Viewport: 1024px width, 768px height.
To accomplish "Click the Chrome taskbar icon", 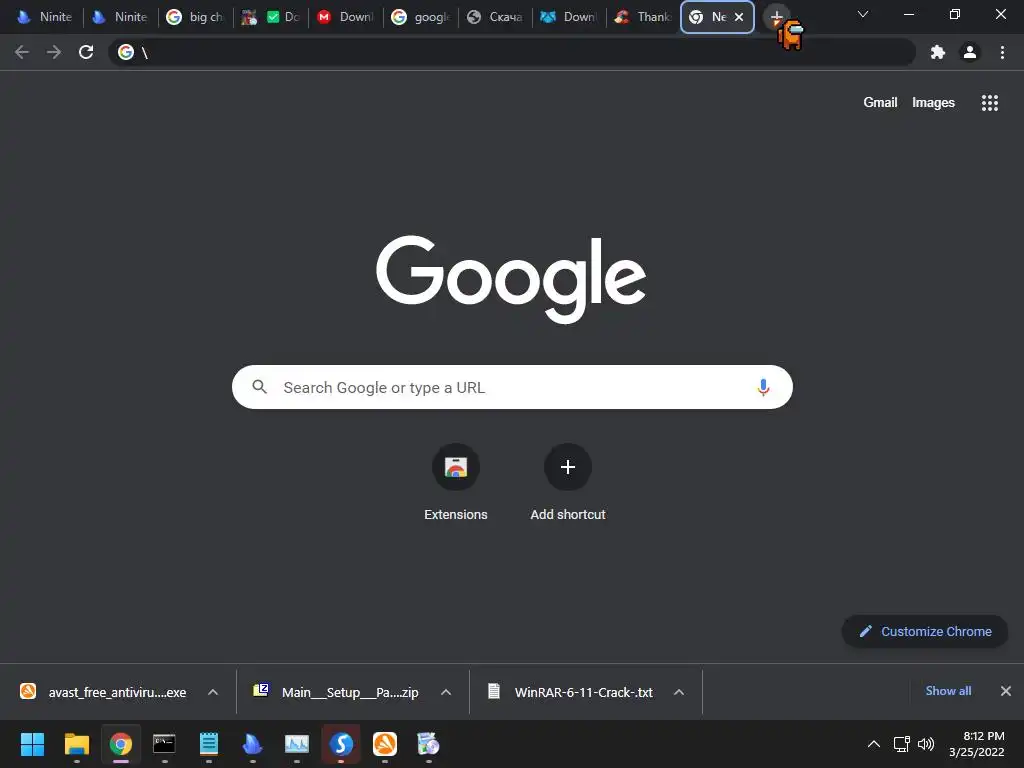I will (120, 744).
